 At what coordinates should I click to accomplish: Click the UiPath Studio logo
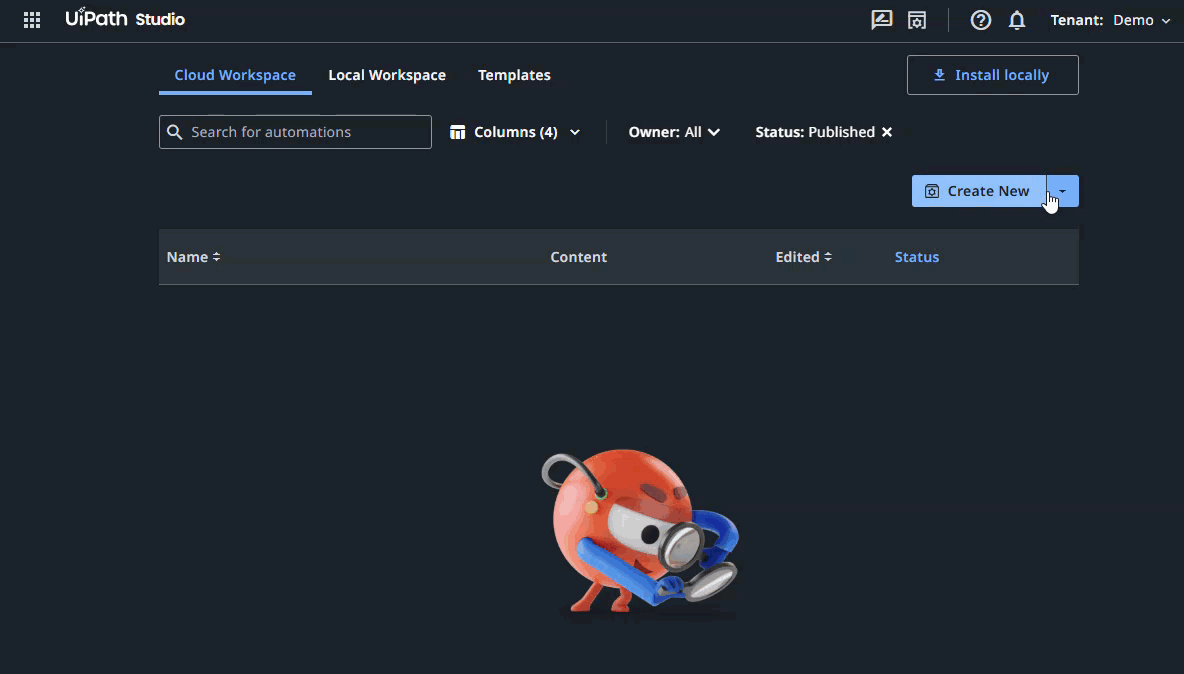pos(125,18)
